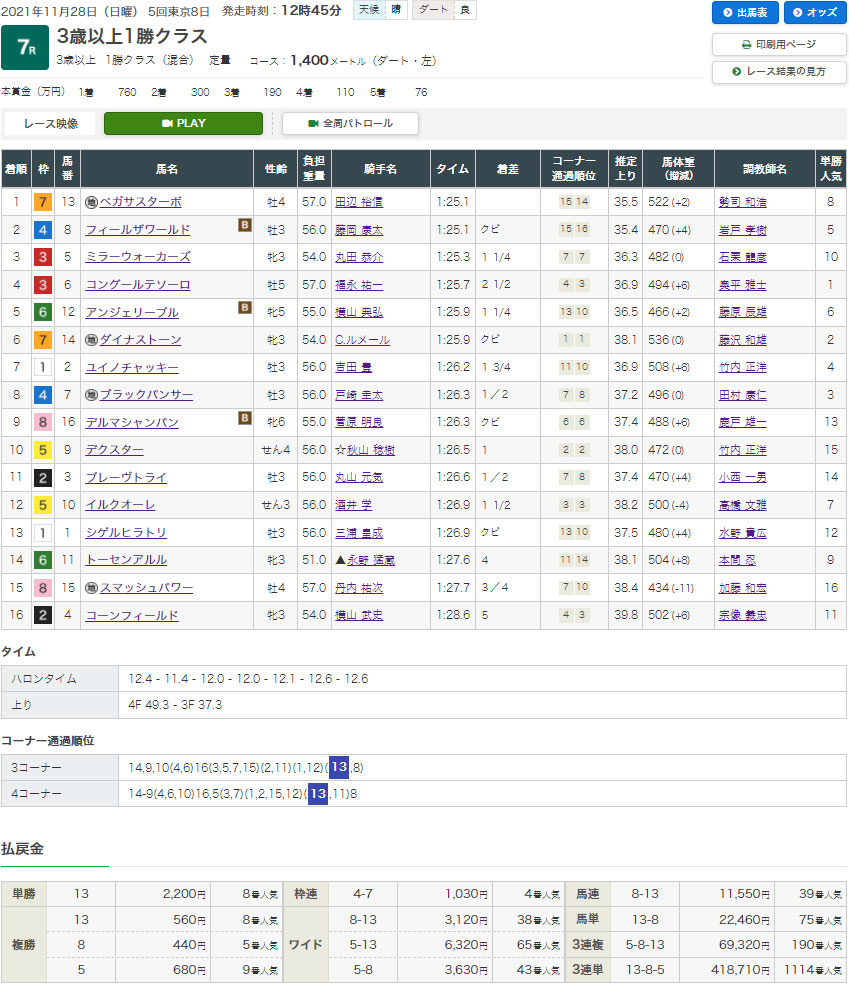Image resolution: width=849 pixels, height=987 pixels.
Task: Open horse ミラーウォーカーズ details
Action: pyautogui.click(x=138, y=257)
